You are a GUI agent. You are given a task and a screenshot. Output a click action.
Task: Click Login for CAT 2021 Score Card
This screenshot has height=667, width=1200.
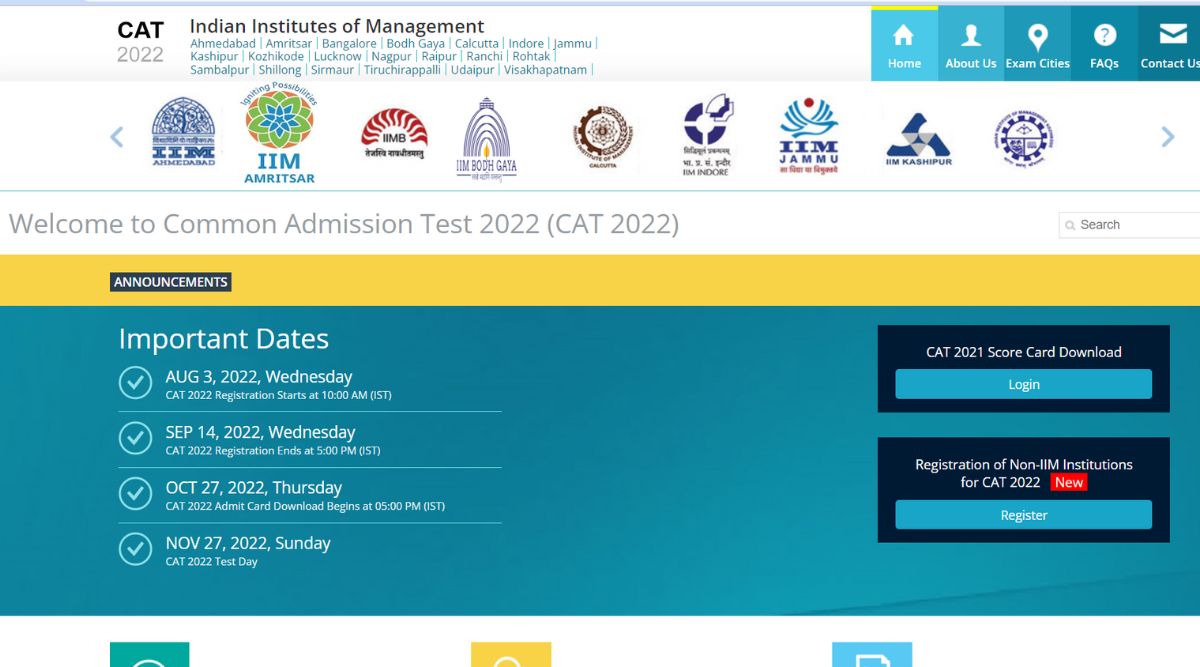[1023, 384]
